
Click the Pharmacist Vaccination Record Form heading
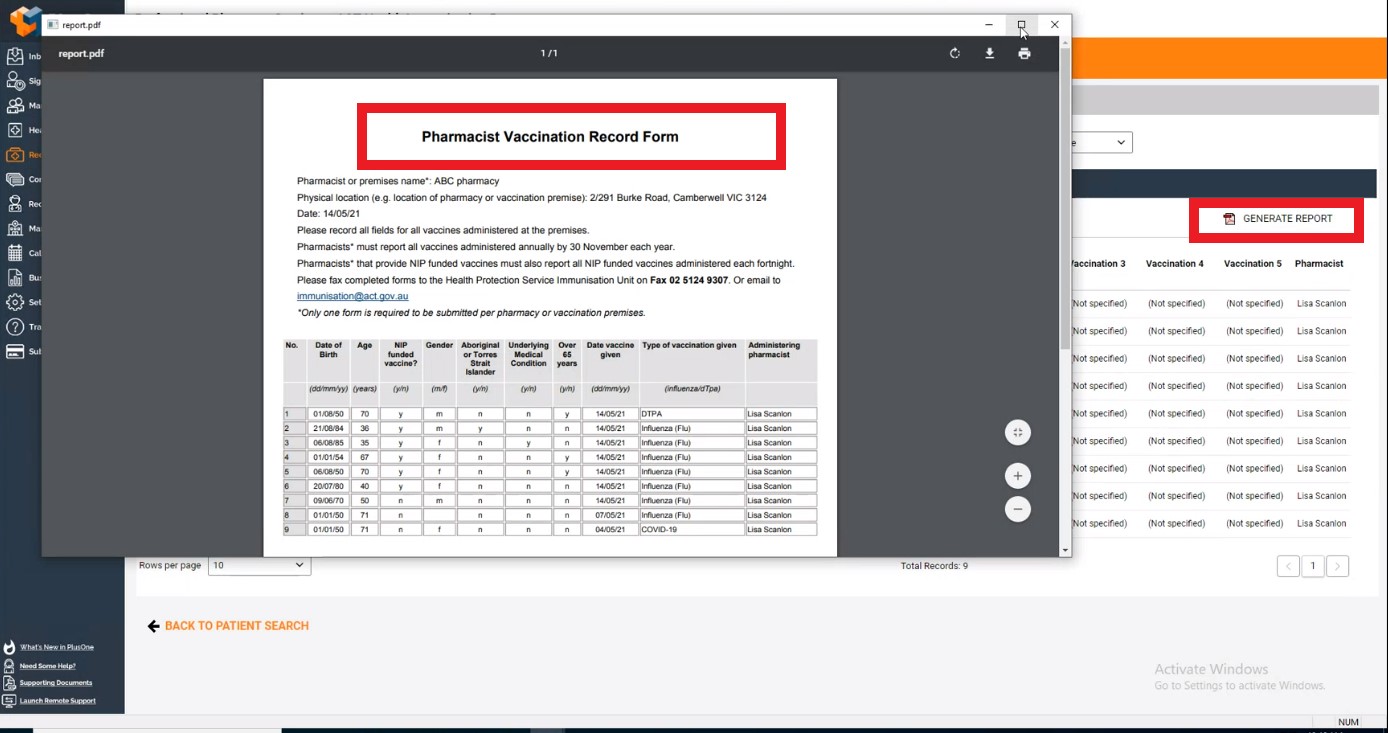pyautogui.click(x=550, y=137)
